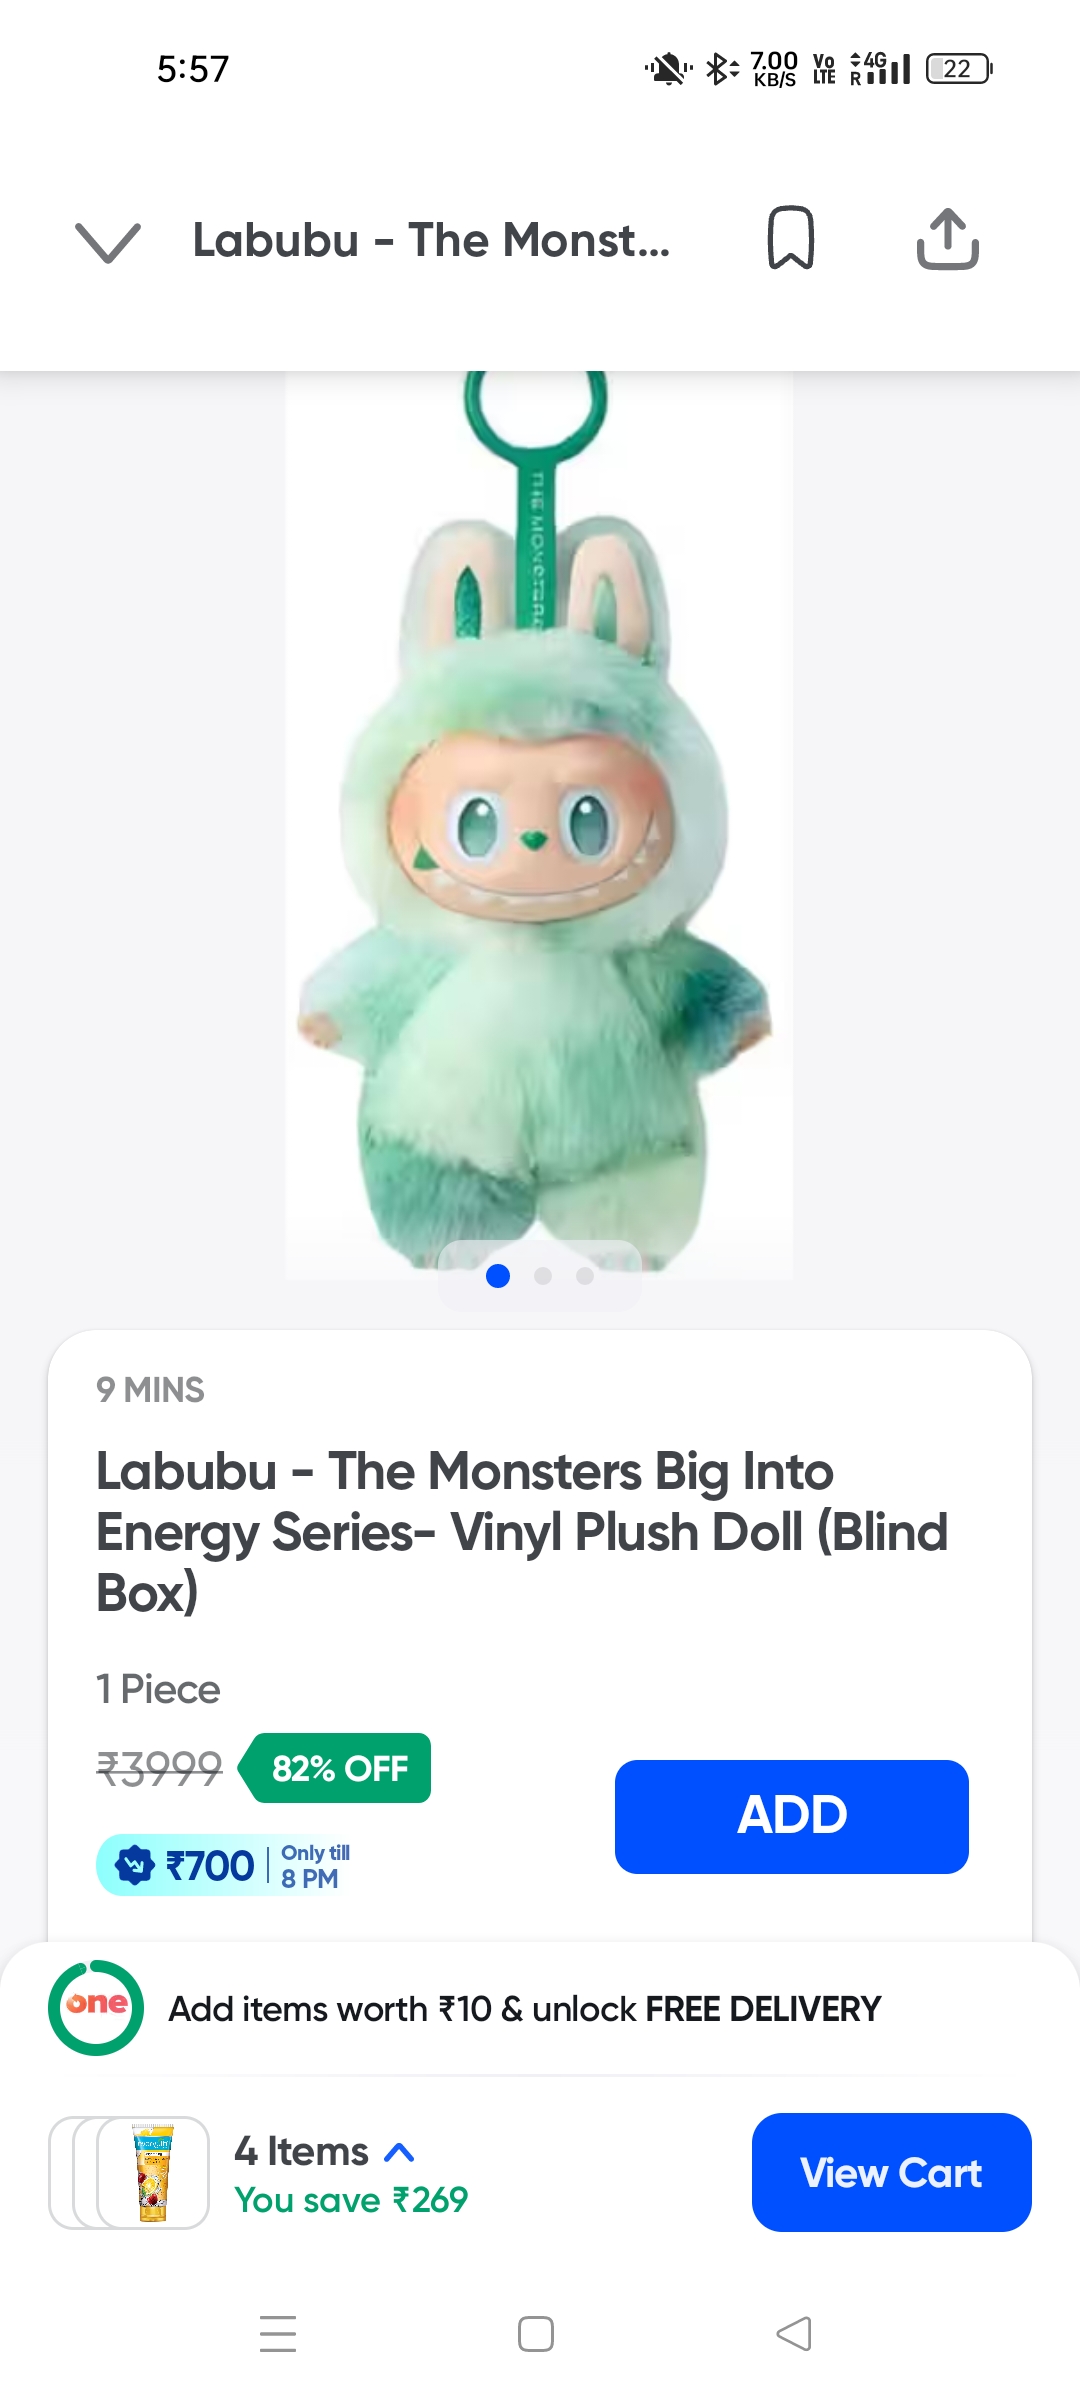Go to second image carousel dot
The height and width of the screenshot is (2400, 1080).
point(543,1276)
